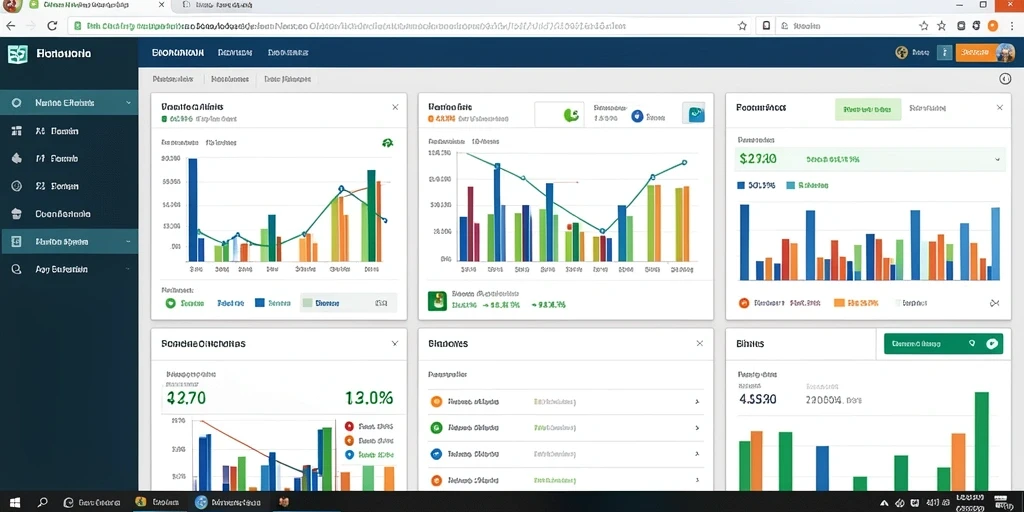This screenshot has height=512, width=1024.
Task: Open the sidebar item with grid icon
Action: (x=69, y=131)
